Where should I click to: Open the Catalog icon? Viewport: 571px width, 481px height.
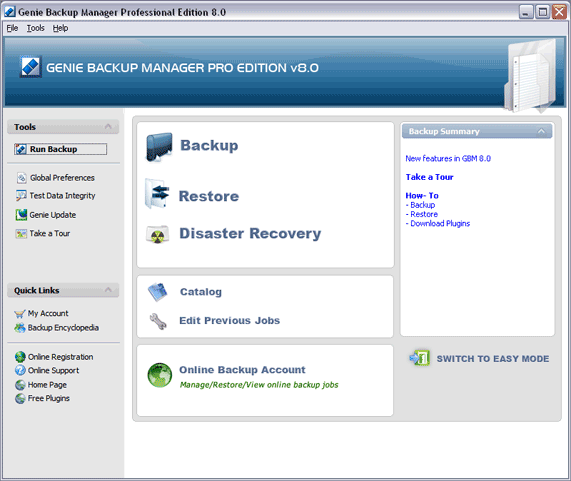coord(157,292)
